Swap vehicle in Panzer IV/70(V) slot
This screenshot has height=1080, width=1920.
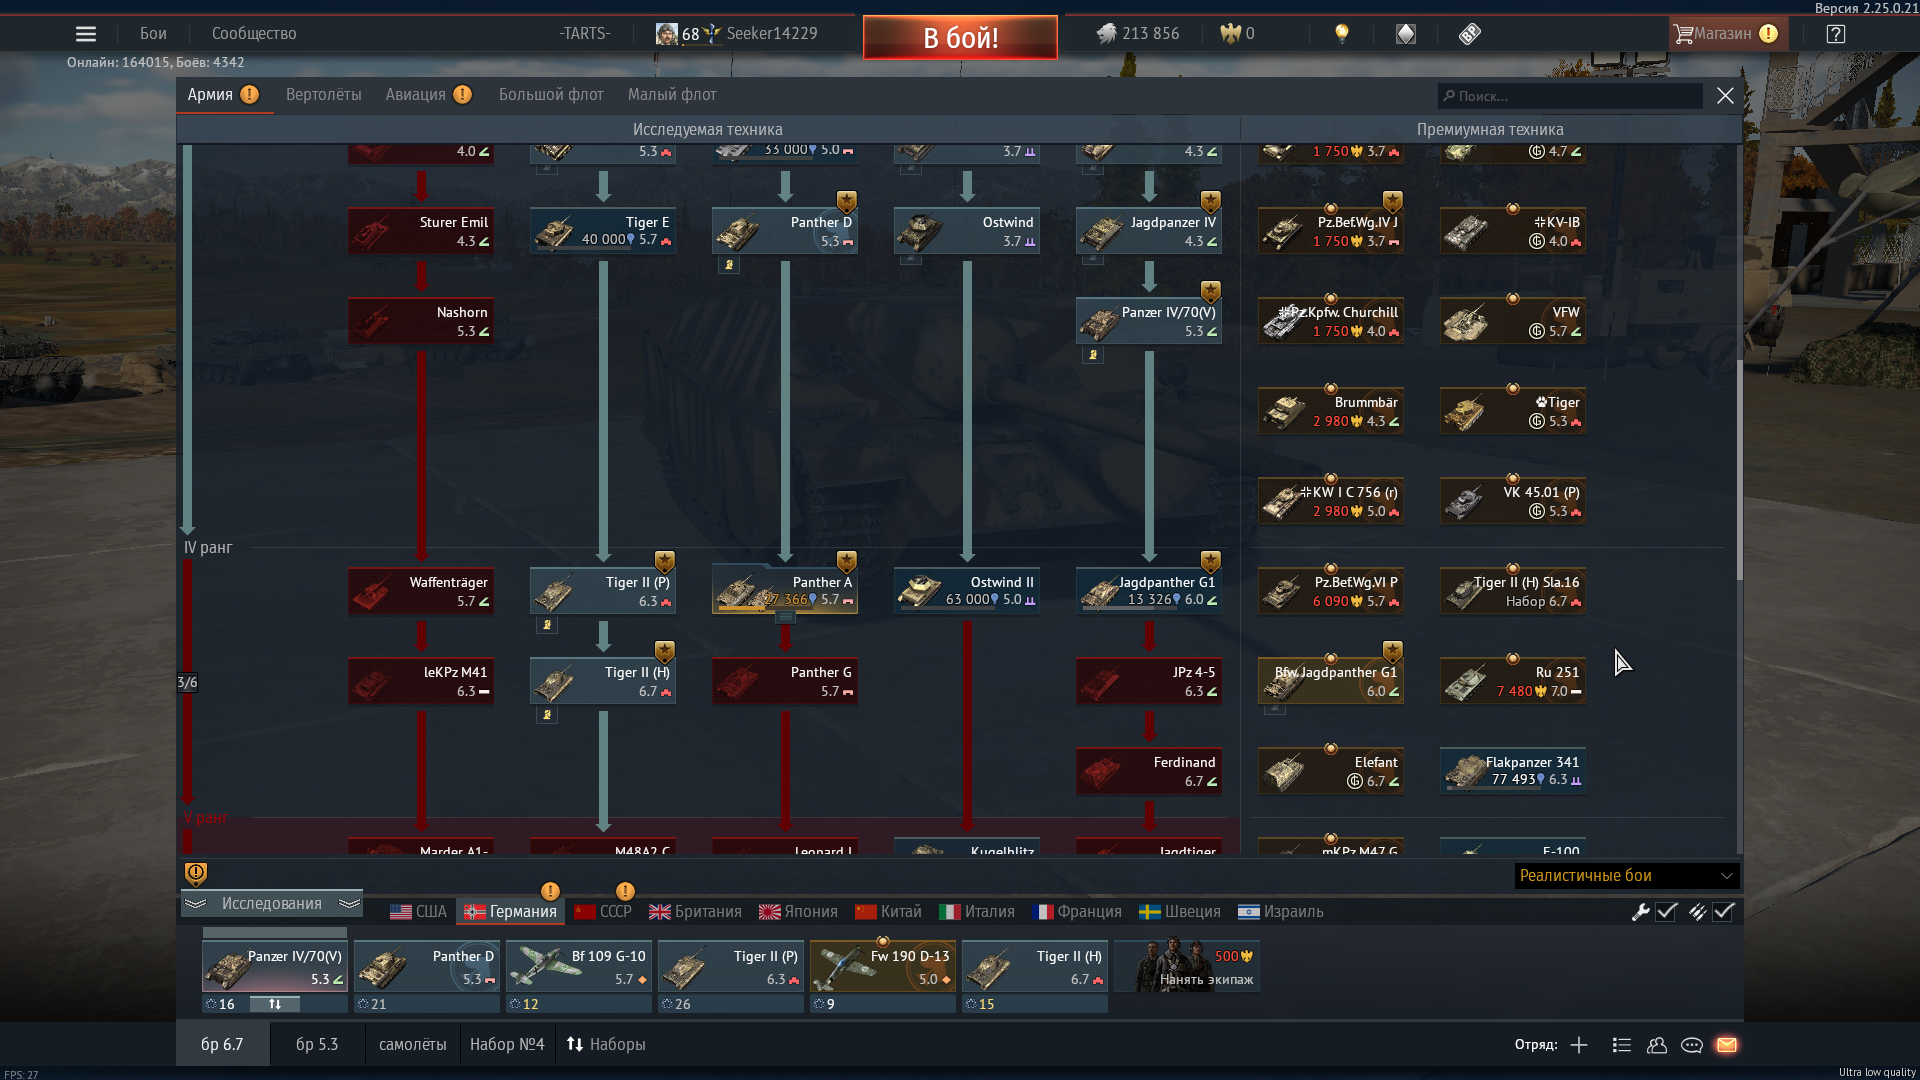(275, 1004)
